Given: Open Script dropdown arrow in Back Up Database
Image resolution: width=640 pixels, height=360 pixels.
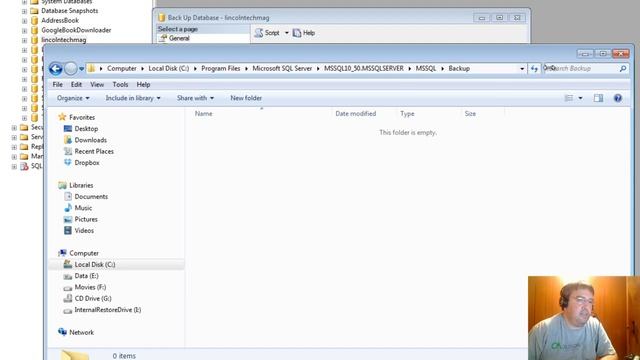Looking at the screenshot, I should [x=287, y=33].
